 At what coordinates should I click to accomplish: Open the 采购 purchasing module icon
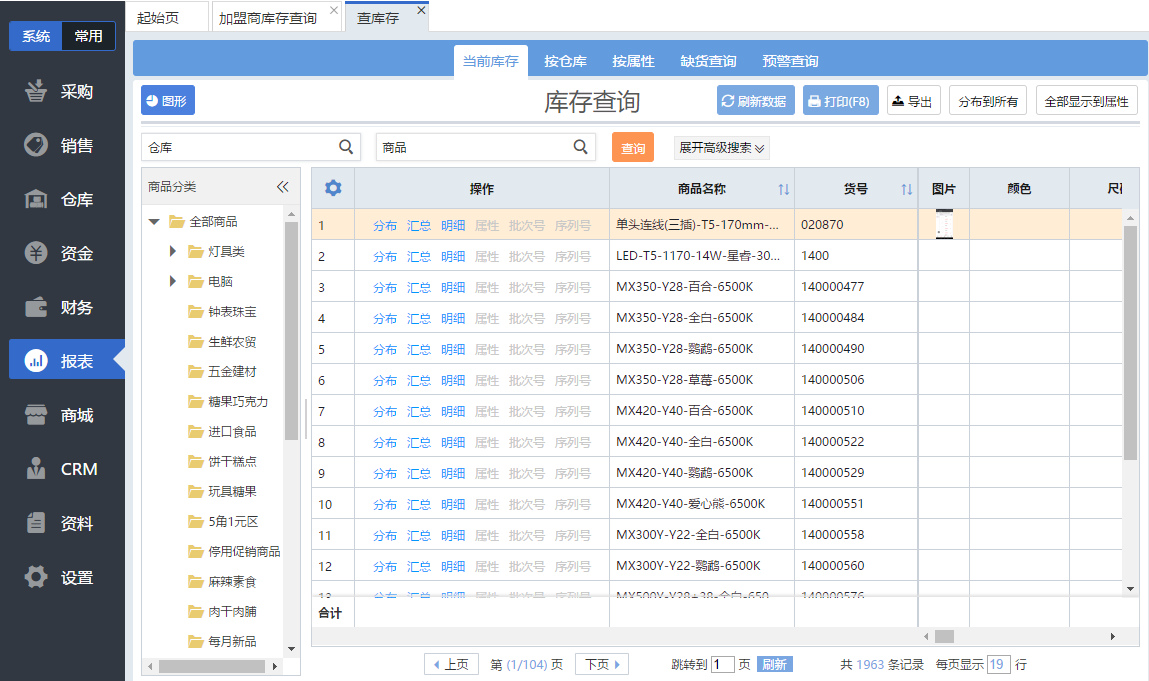(x=37, y=91)
